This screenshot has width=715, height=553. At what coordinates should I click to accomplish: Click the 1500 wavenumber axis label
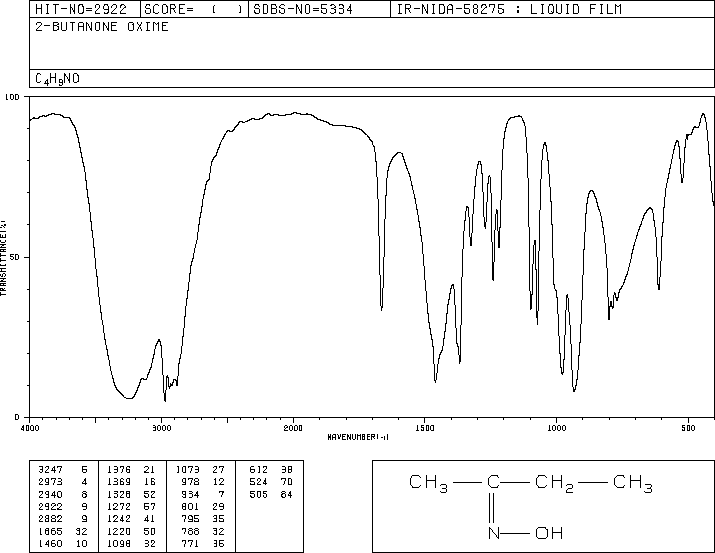coord(425,428)
